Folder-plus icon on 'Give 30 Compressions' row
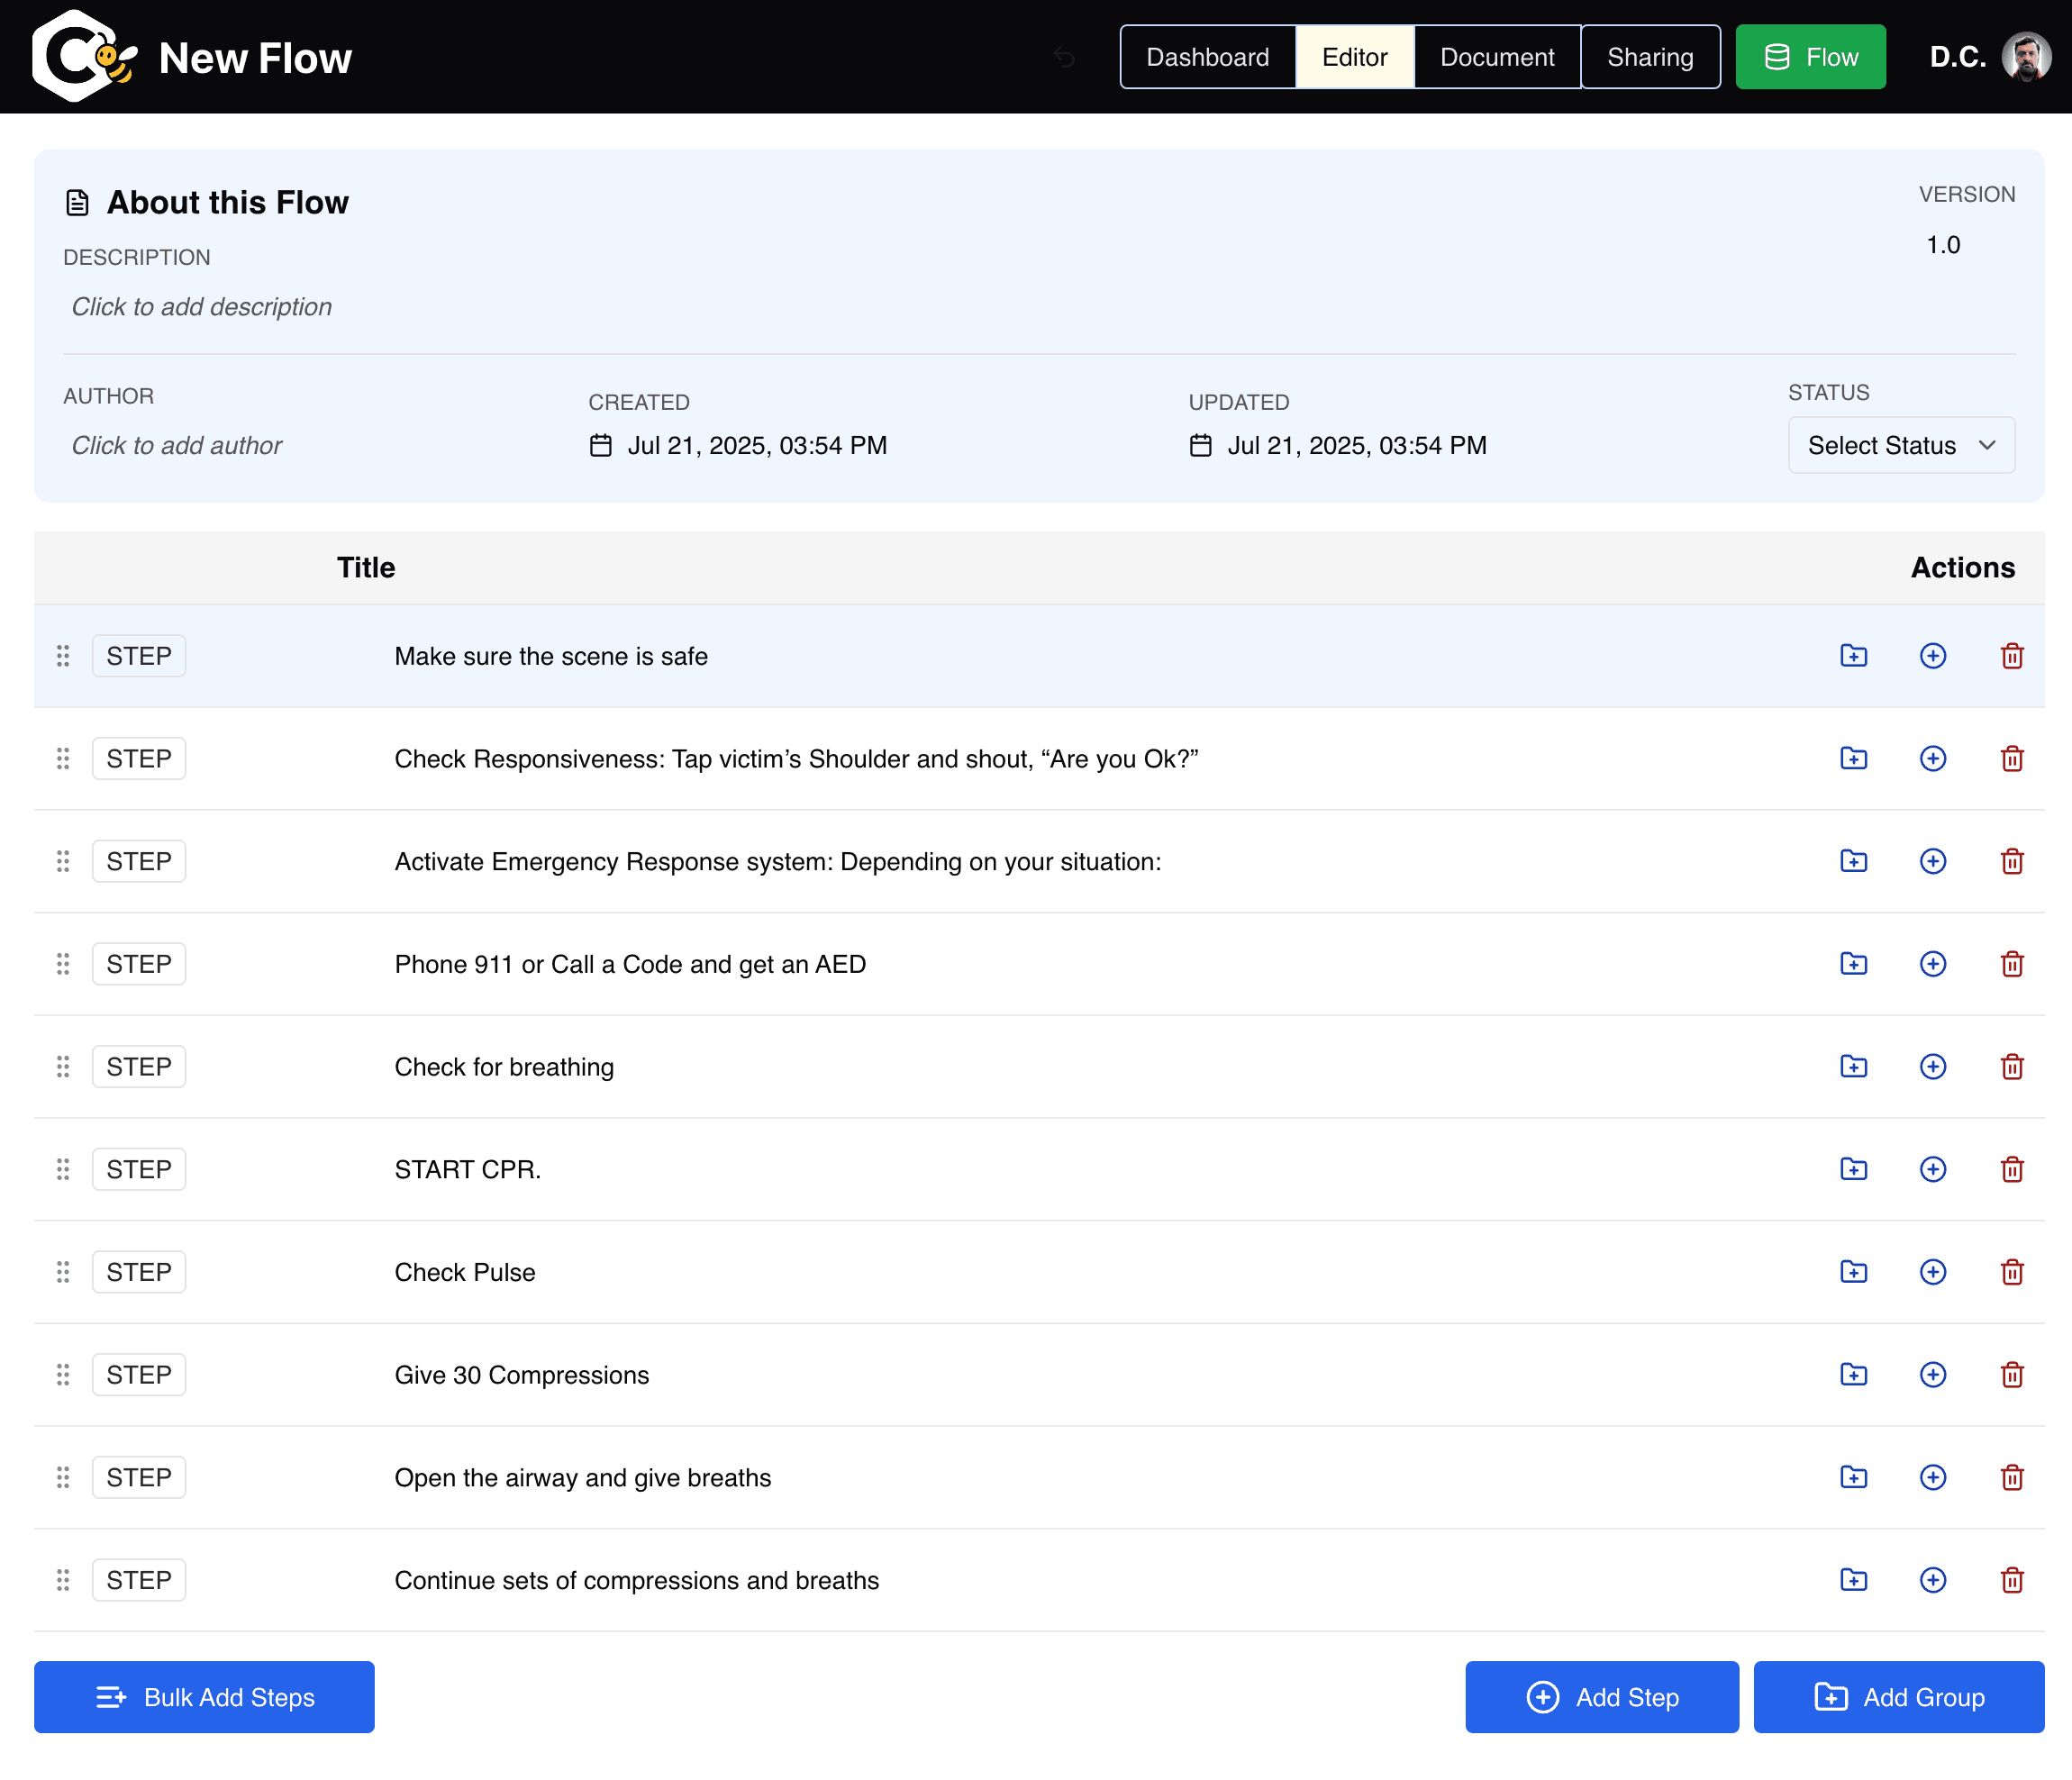Screen dimensions: 2072x1780 click(x=1854, y=1375)
